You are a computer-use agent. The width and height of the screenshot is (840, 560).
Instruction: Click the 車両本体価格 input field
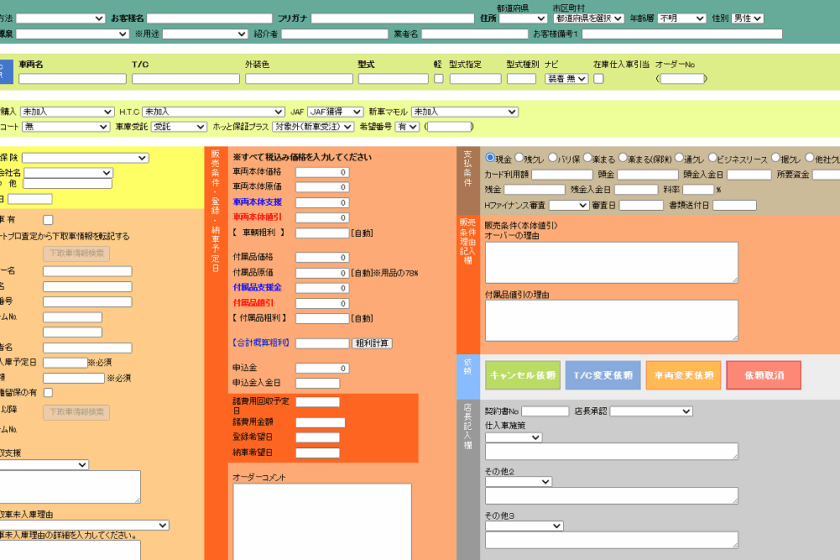(322, 173)
